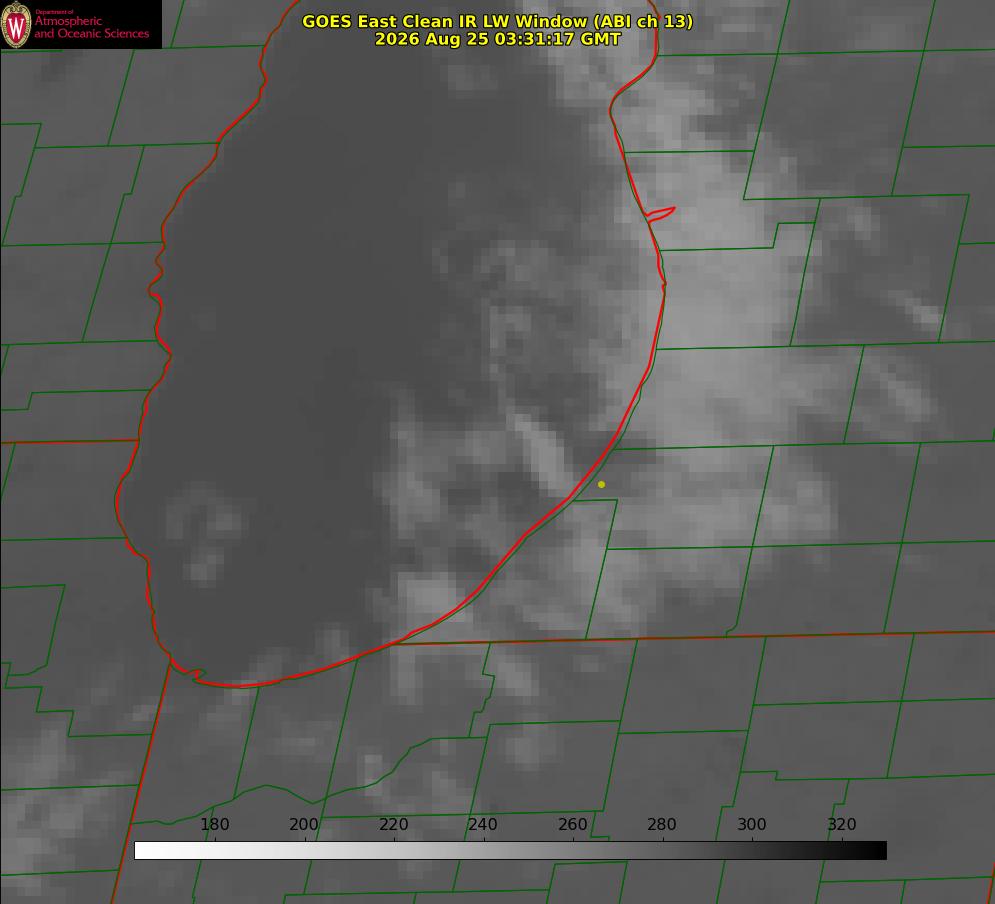This screenshot has height=904, width=995.
Task: Click the 320 colorbar label
Action: 841,824
